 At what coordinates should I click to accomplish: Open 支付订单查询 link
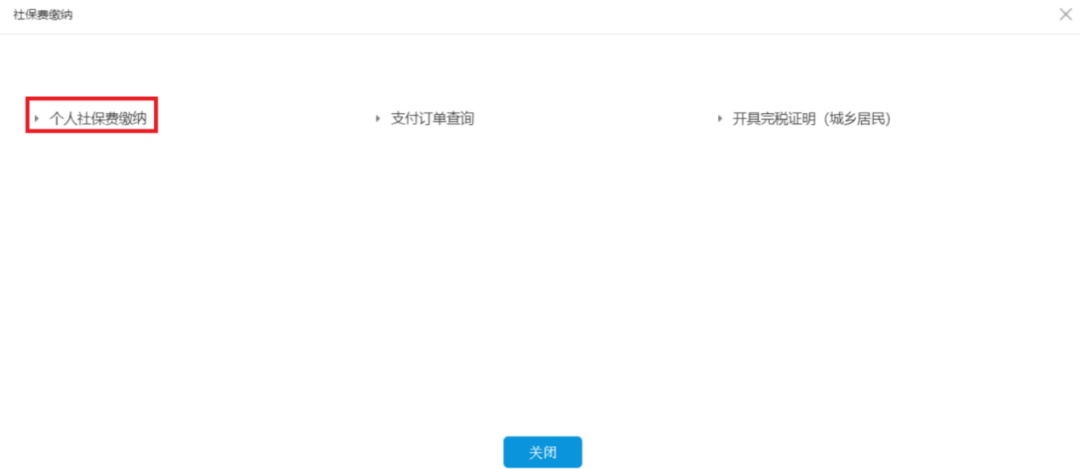433,118
